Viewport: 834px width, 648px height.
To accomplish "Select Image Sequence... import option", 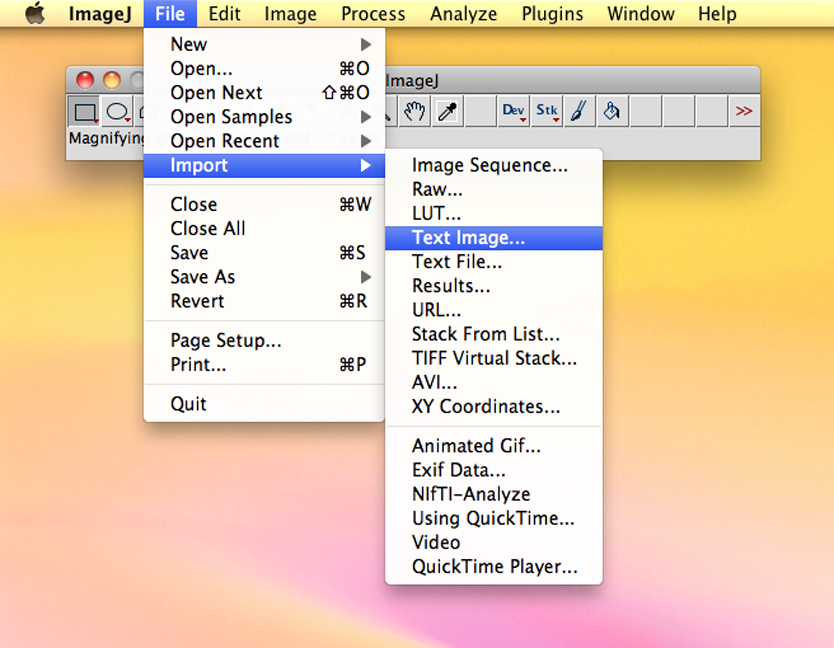I will [489, 166].
